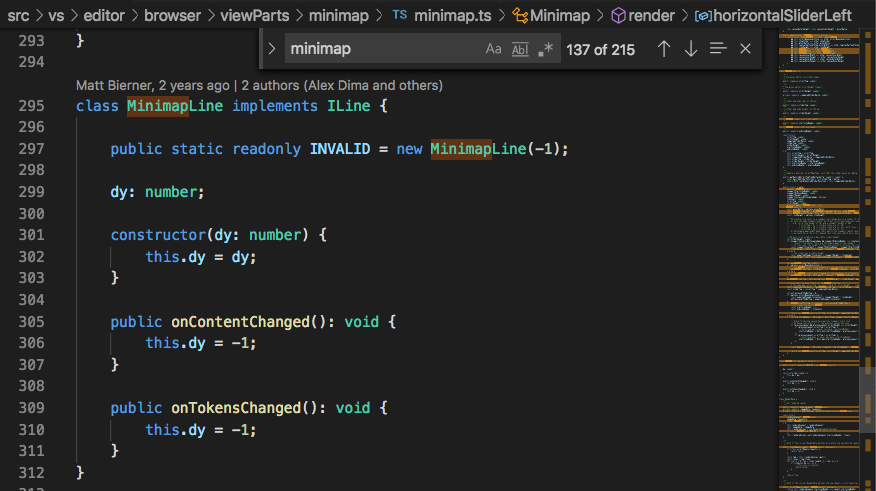The width and height of the screenshot is (876, 491).
Task: Go to previous match in find widget
Action: [x=664, y=49]
